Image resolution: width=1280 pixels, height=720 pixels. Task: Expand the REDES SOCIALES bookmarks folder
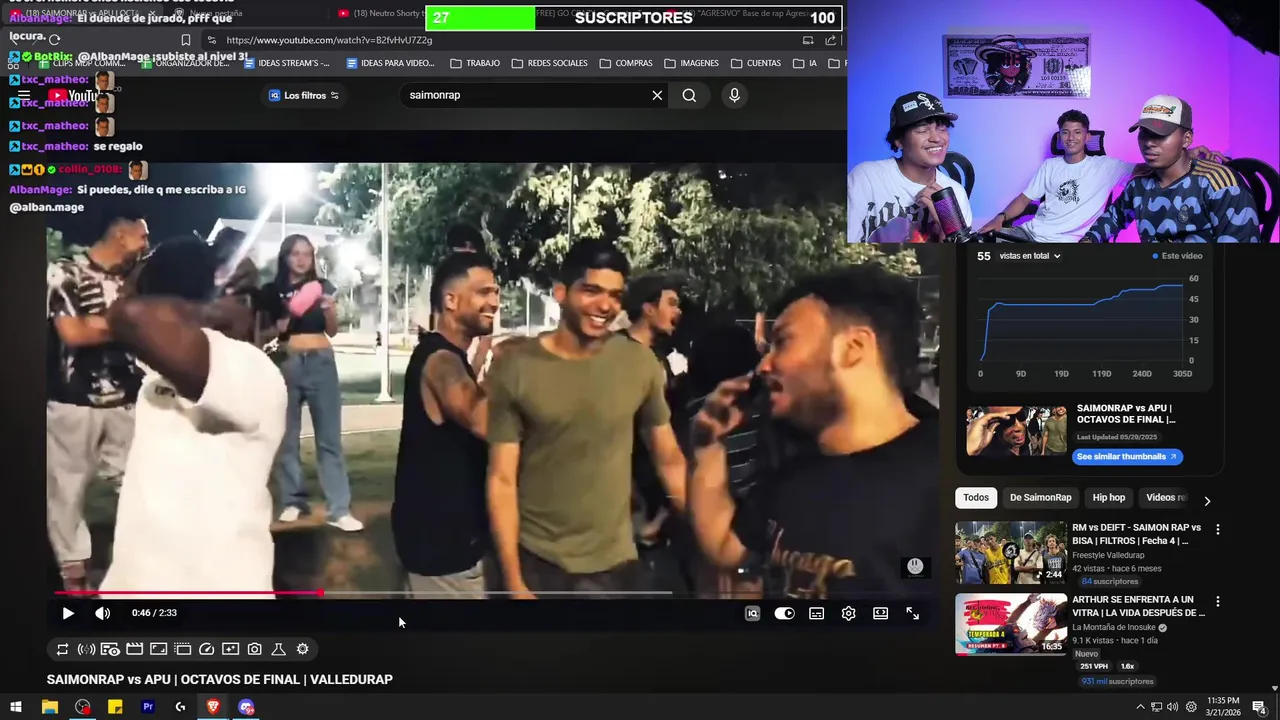coord(549,63)
